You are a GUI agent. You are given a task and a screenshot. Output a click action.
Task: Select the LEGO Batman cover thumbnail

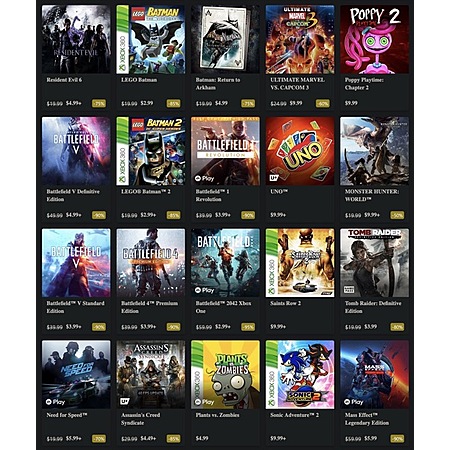(151, 39)
